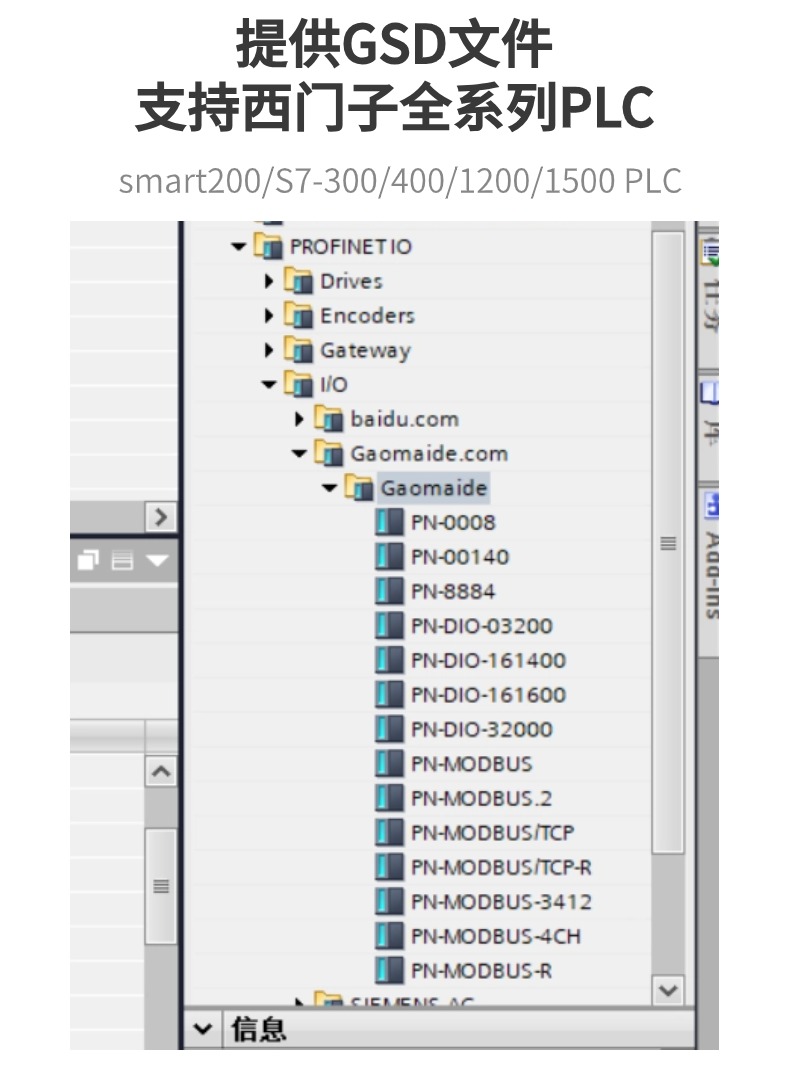Click the left panel vertical scrollbar thumb
Viewport: 790px width, 1086px height.
pyautogui.click(x=161, y=887)
